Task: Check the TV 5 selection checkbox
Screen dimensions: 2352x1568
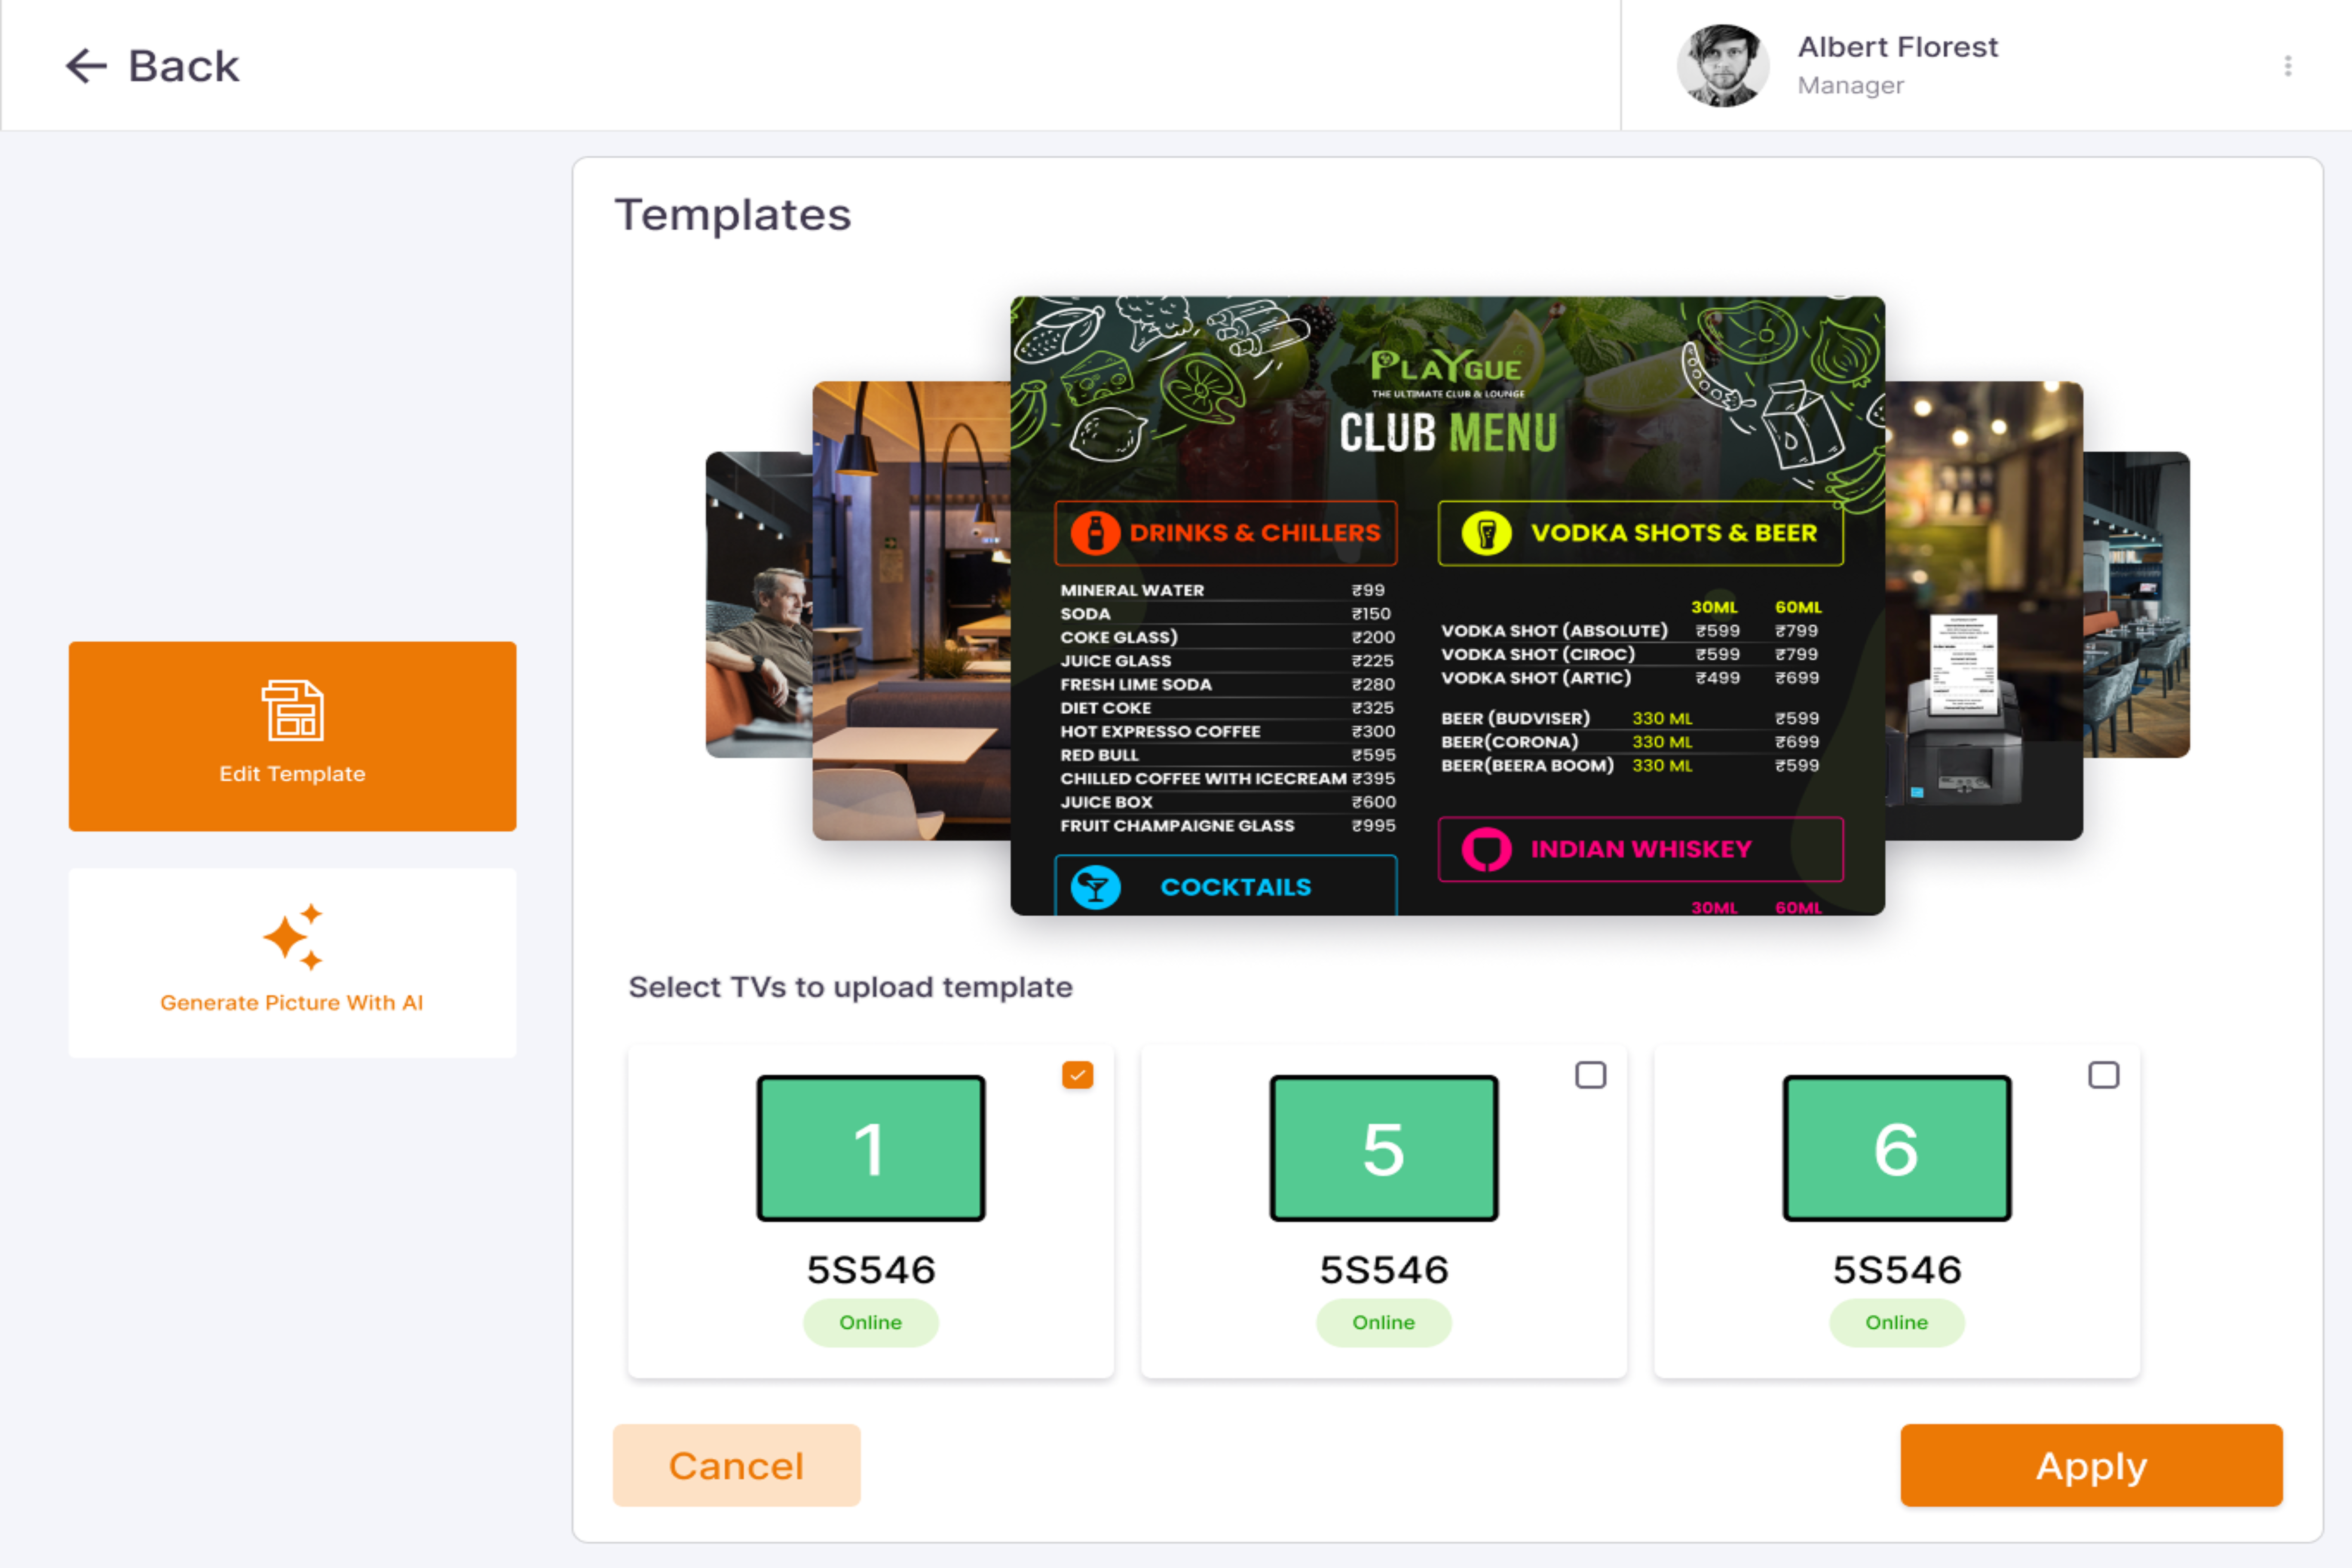Action: coord(1590,1075)
